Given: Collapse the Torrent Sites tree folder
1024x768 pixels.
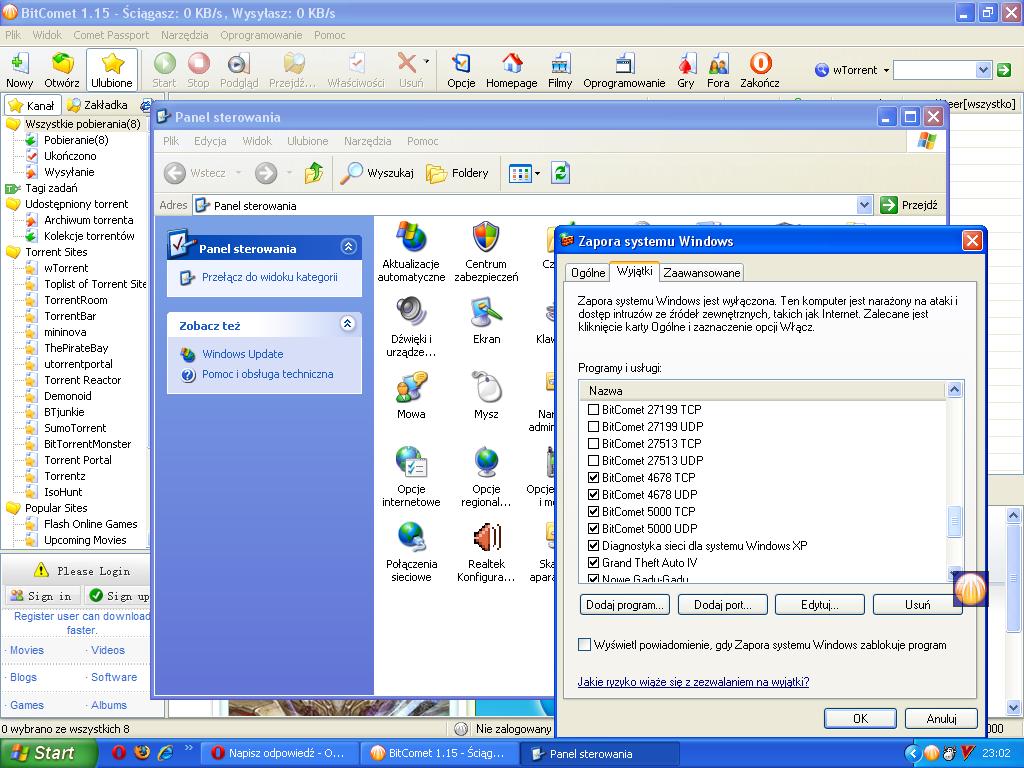Looking at the screenshot, I should [13, 252].
